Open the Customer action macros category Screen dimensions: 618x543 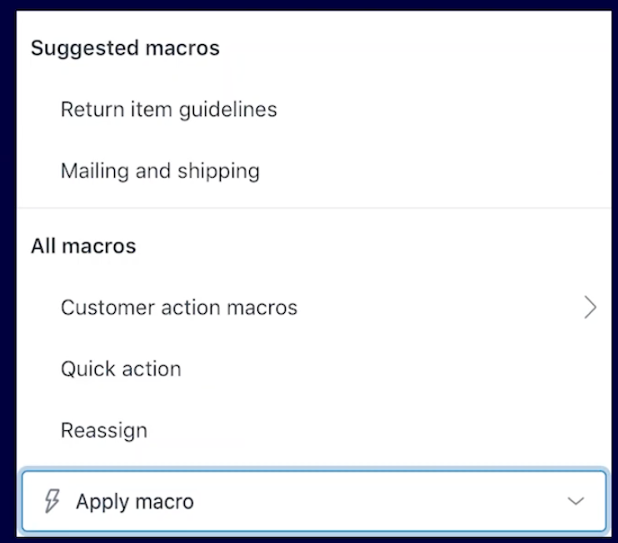coord(314,307)
